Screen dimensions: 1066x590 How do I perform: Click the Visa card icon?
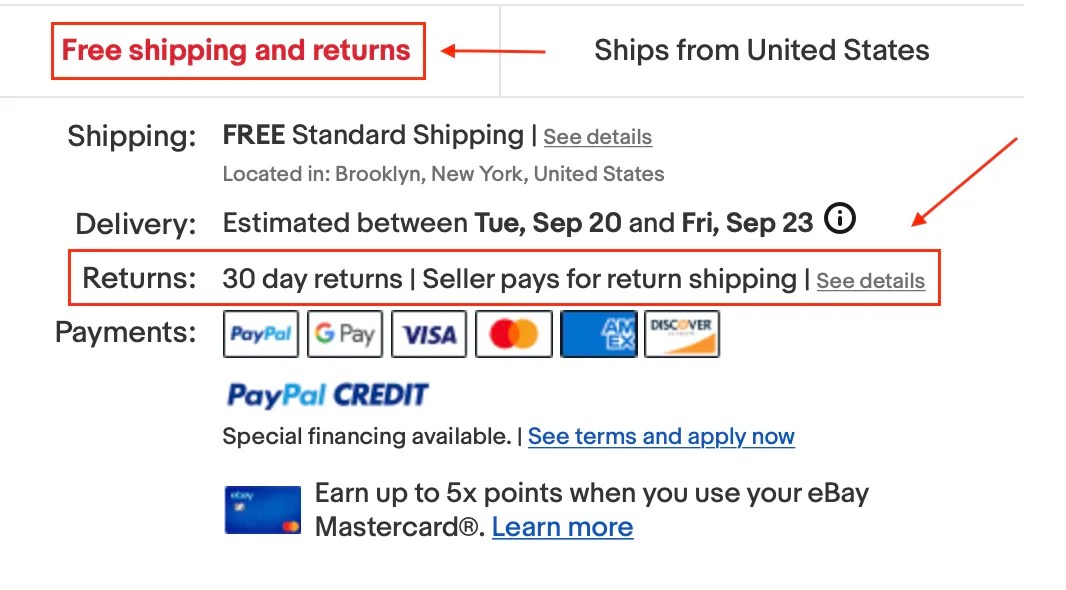tap(429, 334)
